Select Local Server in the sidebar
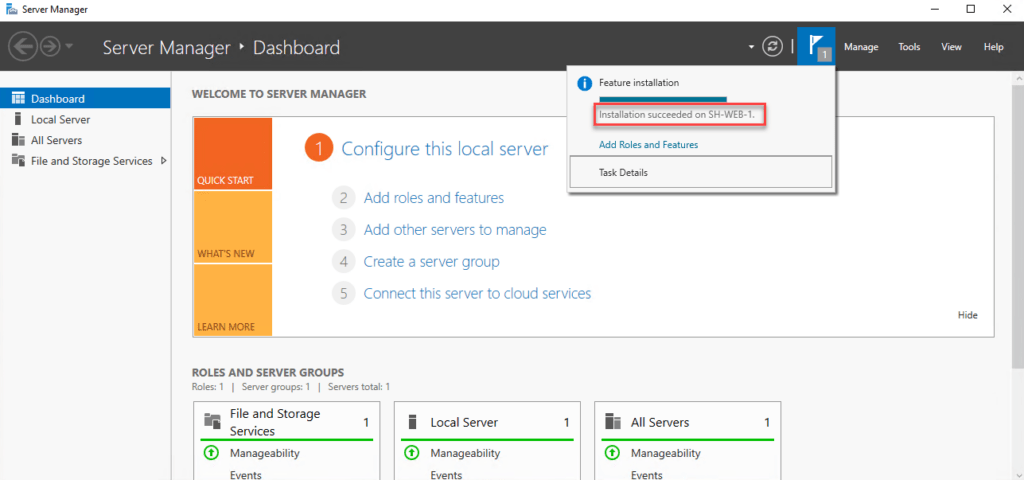This screenshot has height=480, width=1024. coord(85,120)
